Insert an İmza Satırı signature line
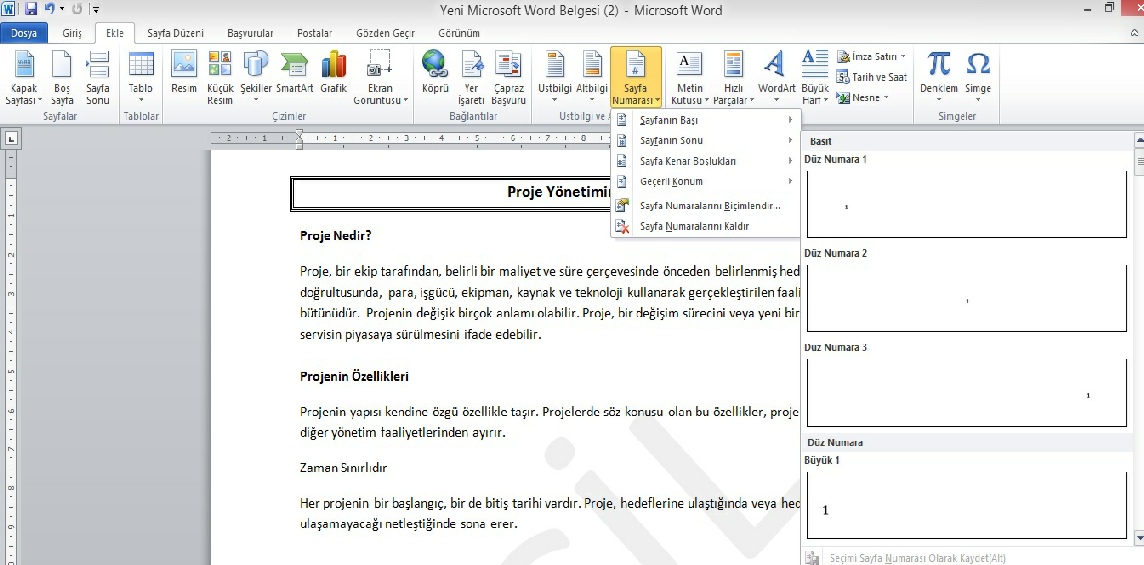This screenshot has height=565, width=1144. [x=871, y=56]
